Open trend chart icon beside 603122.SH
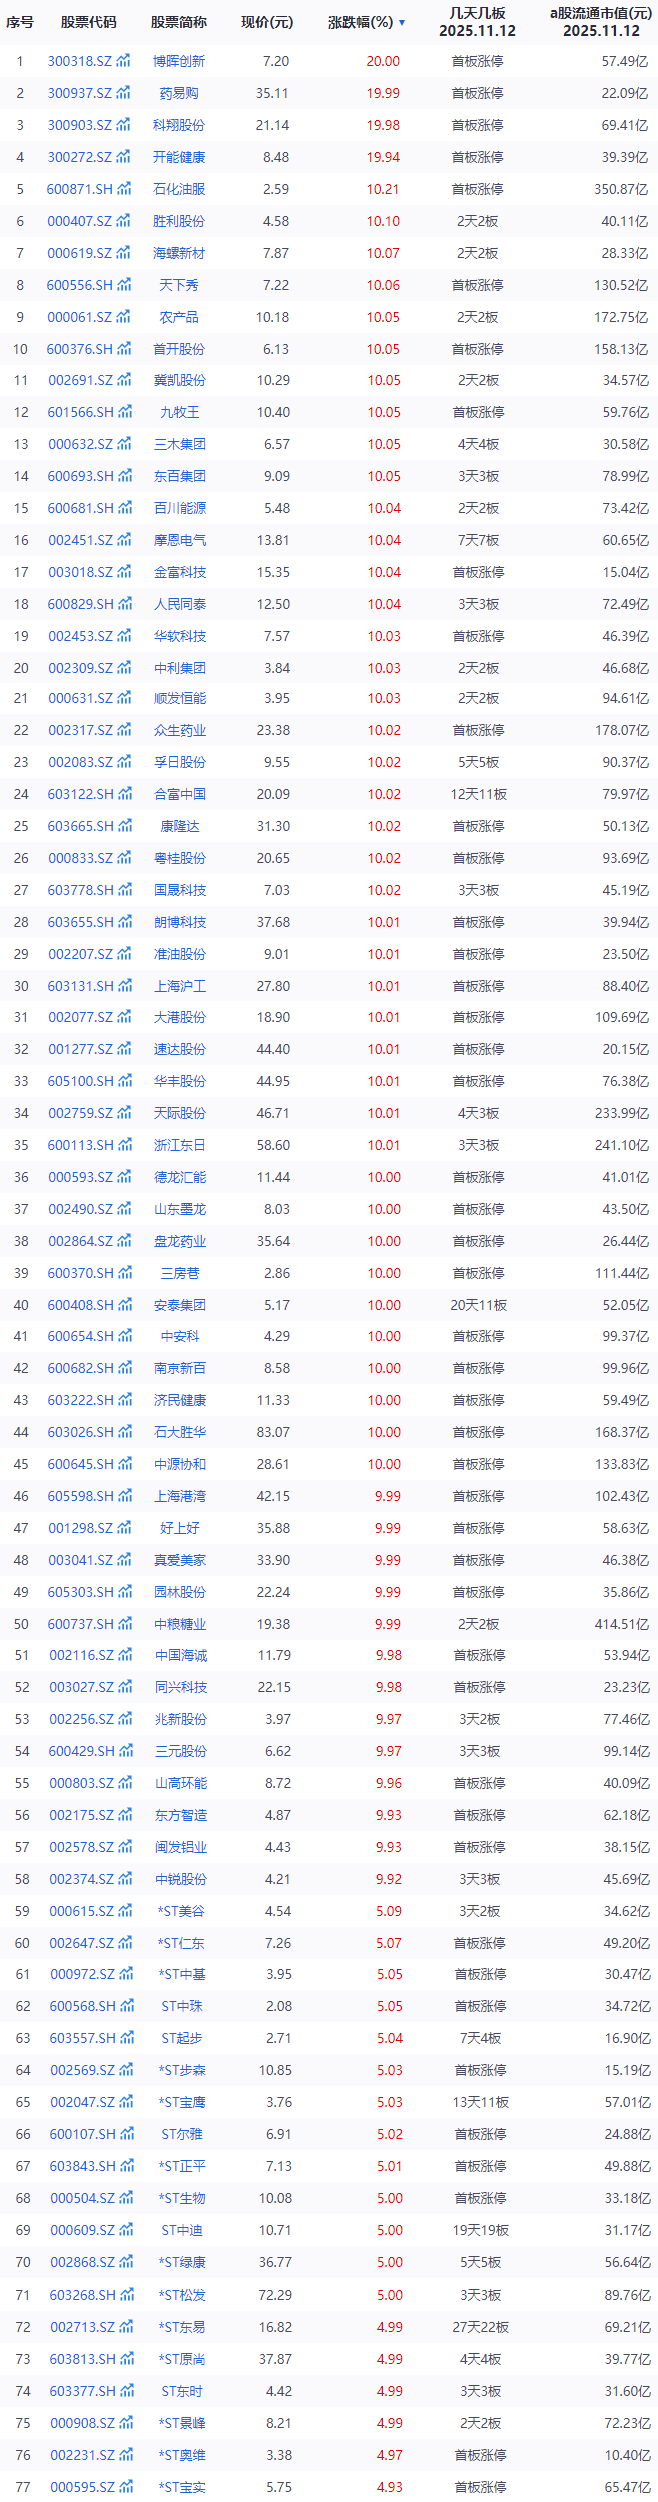The height and width of the screenshot is (2502, 658). pyautogui.click(x=125, y=794)
